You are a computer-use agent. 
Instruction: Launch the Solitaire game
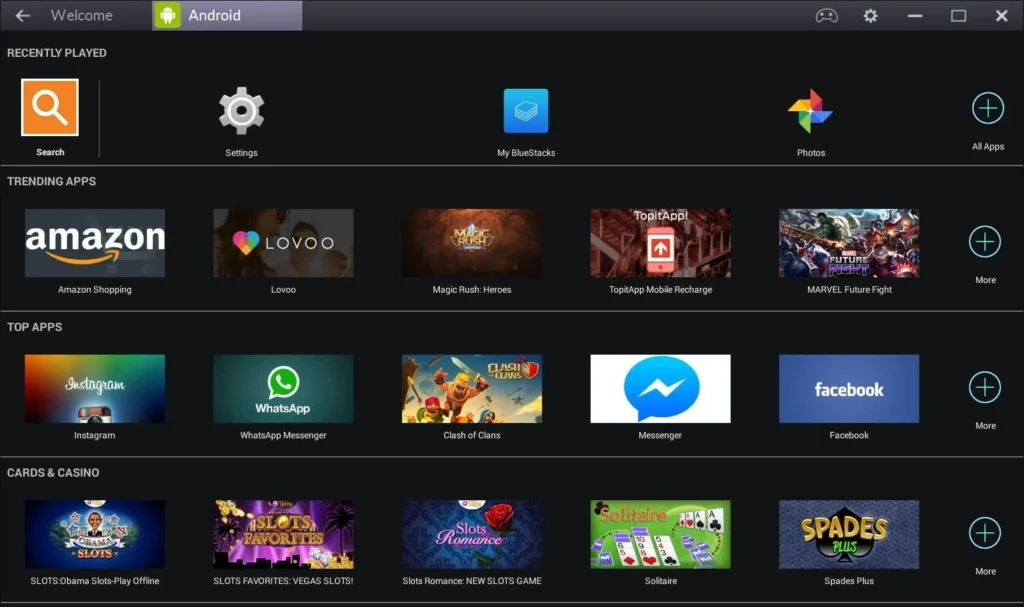coord(660,533)
